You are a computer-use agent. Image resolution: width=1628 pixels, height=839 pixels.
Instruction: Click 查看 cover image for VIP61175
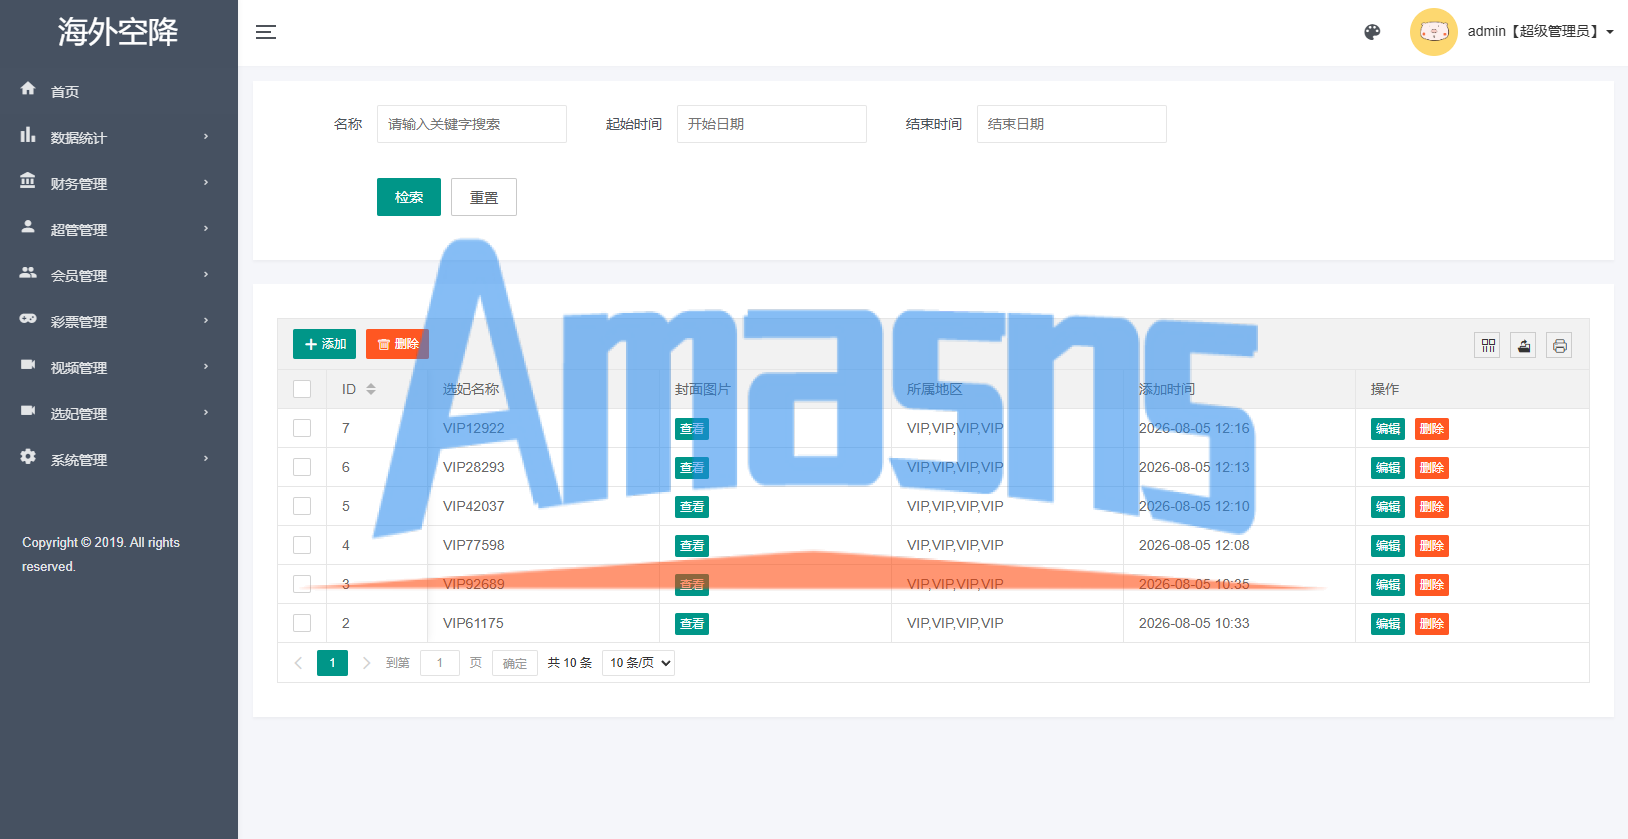(x=692, y=624)
